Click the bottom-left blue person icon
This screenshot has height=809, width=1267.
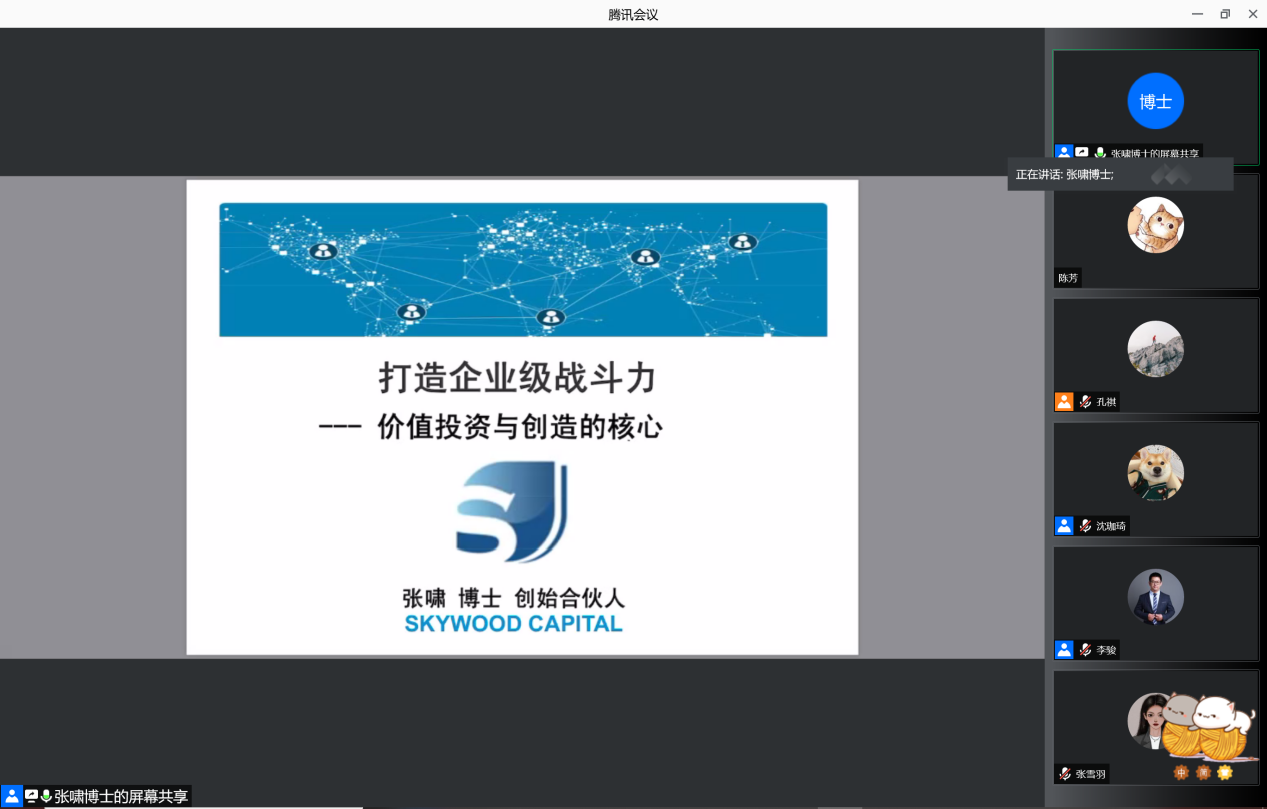pyautogui.click(x=11, y=796)
